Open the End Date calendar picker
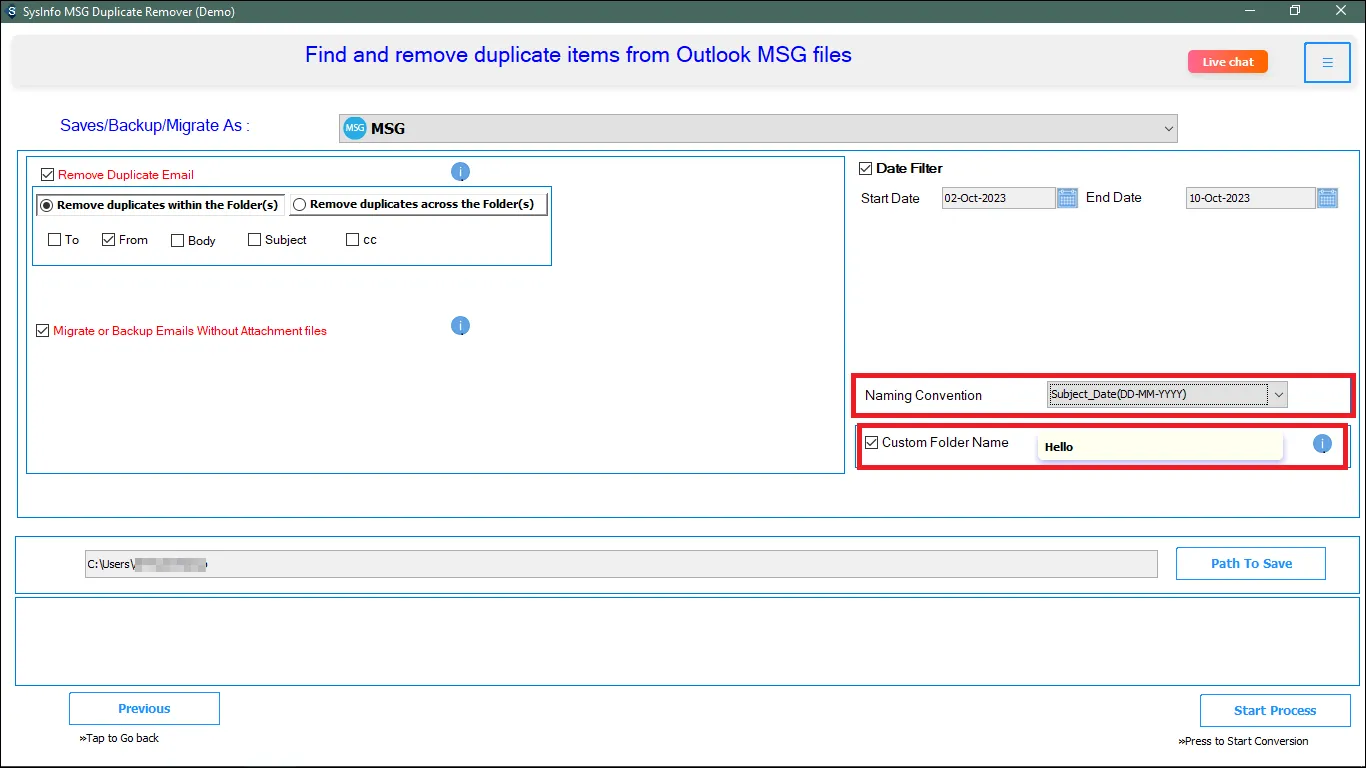The image size is (1366, 768). pyautogui.click(x=1327, y=198)
